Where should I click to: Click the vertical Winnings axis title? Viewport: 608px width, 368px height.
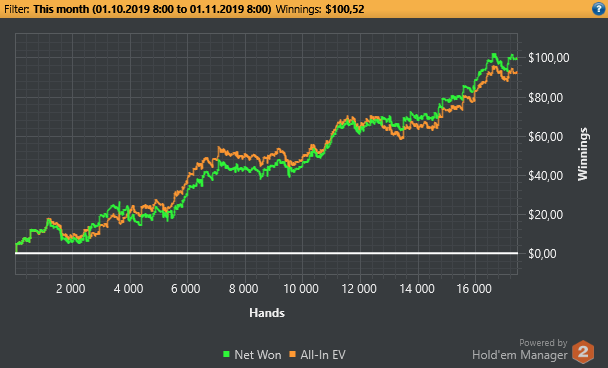pyautogui.click(x=583, y=154)
